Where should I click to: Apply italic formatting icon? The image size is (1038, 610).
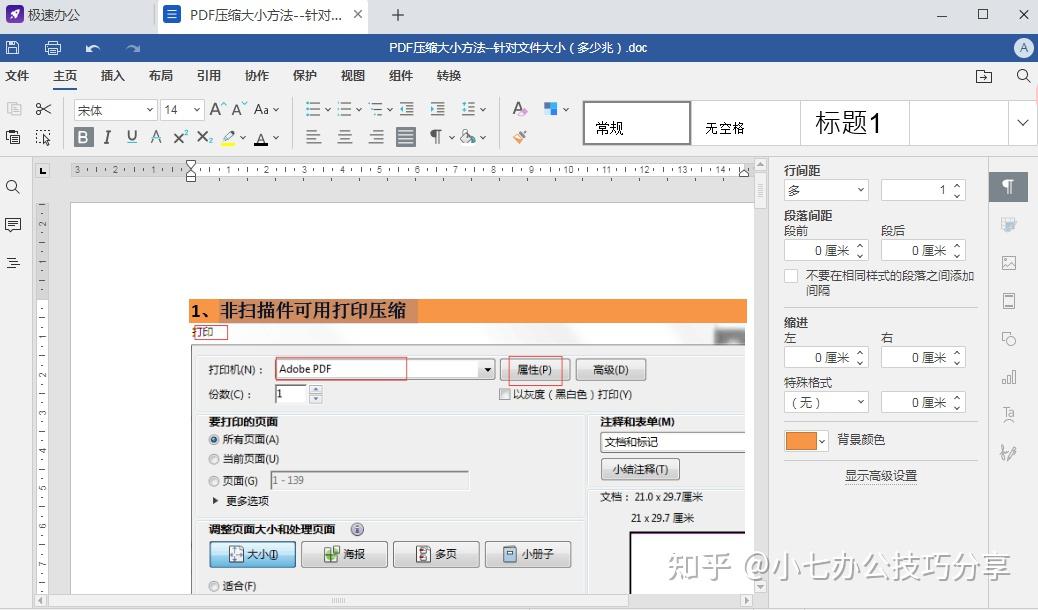107,137
